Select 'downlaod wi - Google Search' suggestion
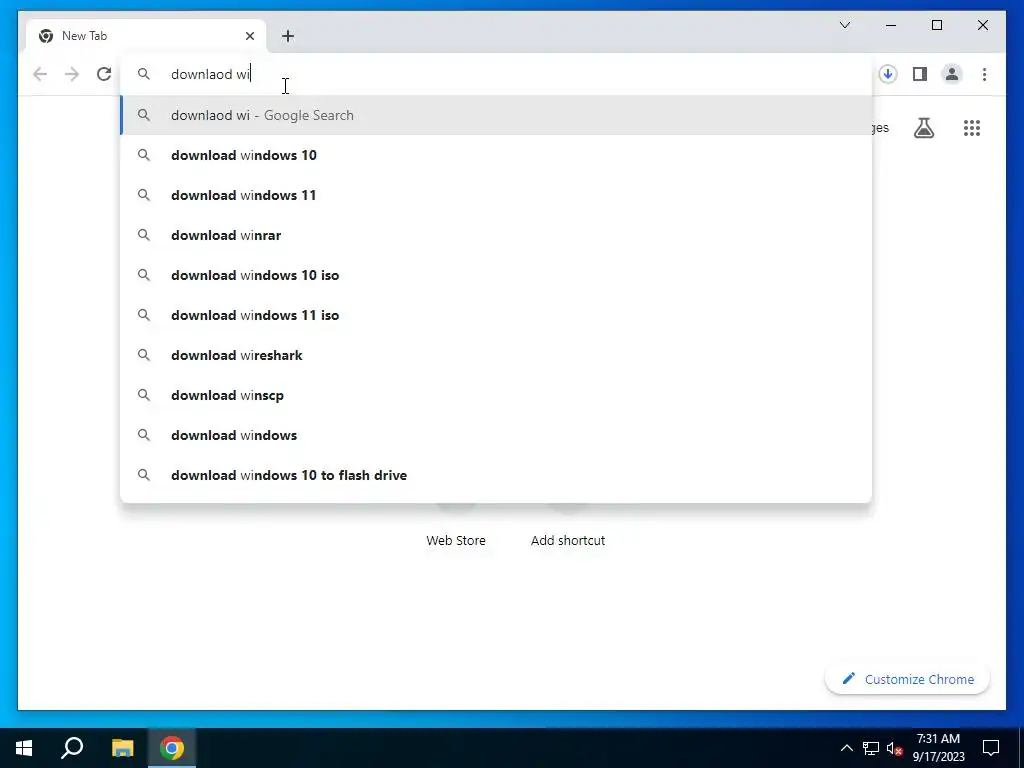 pyautogui.click(x=496, y=115)
